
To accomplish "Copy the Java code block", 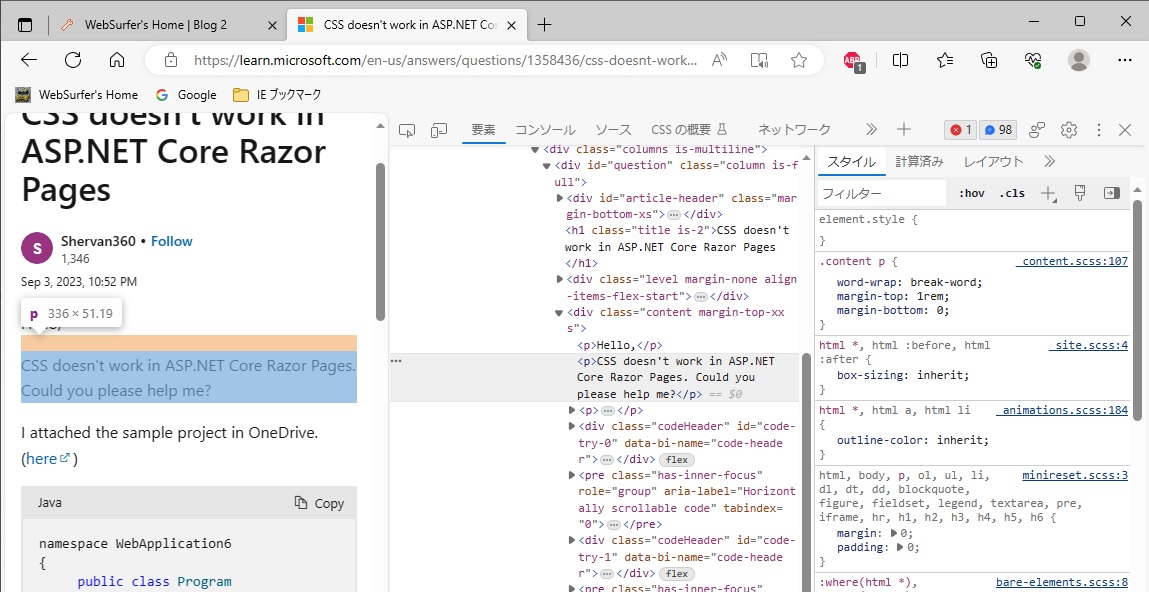I will pyautogui.click(x=319, y=503).
